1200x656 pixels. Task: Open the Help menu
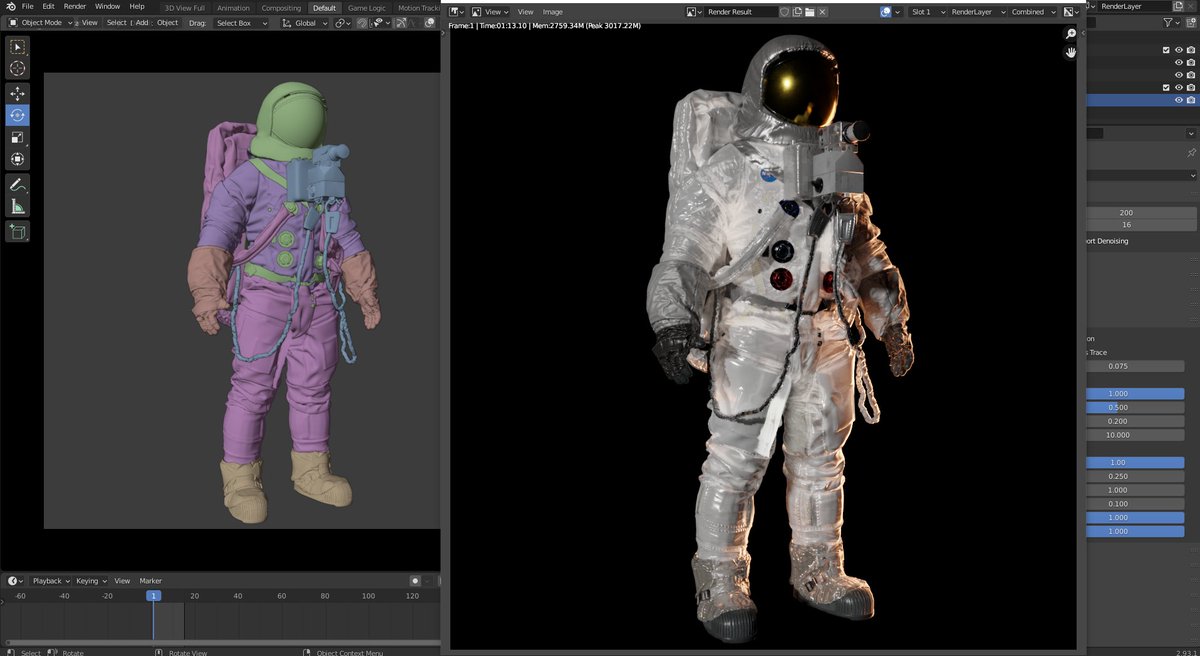coord(137,6)
